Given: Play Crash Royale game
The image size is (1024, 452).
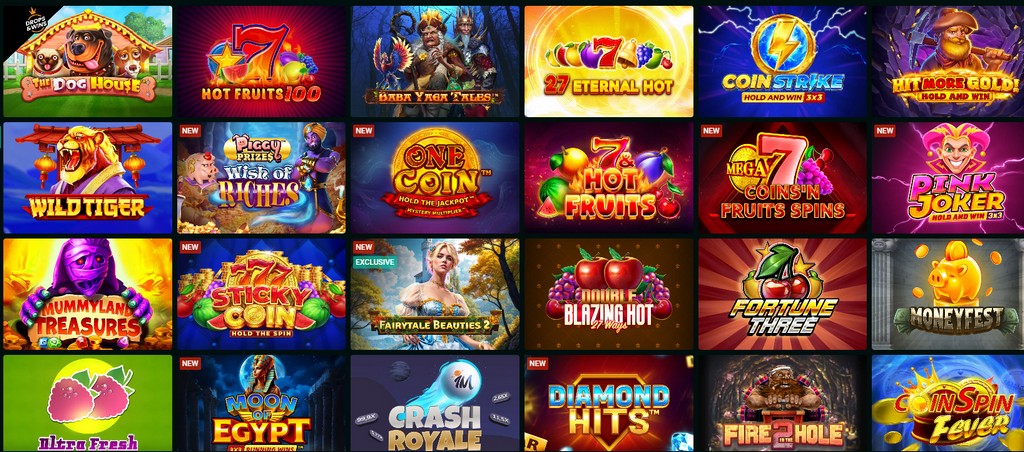Looking at the screenshot, I should 435,404.
